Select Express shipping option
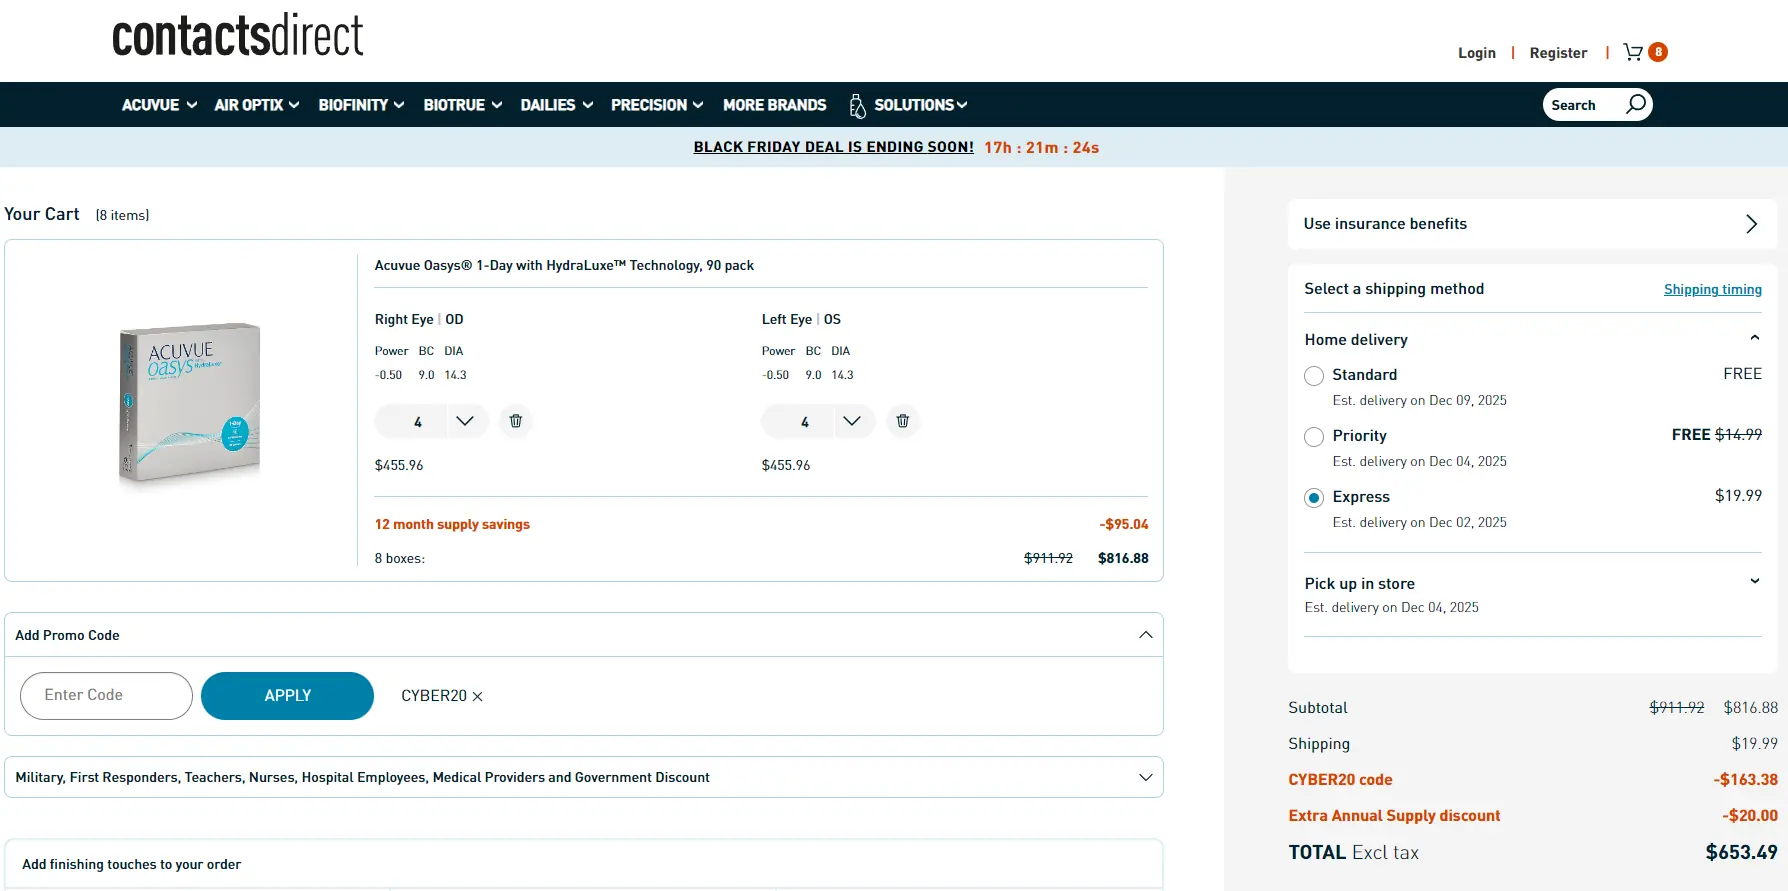Image resolution: width=1788 pixels, height=891 pixels. click(1314, 498)
